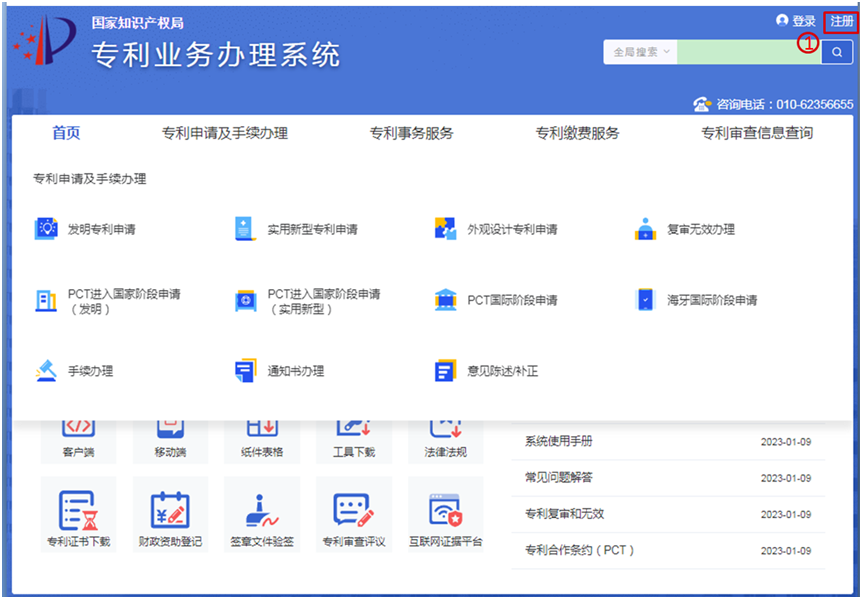Image resolution: width=862 pixels, height=599 pixels.
Task: Click the 客户端 code icon
Action: point(78,428)
